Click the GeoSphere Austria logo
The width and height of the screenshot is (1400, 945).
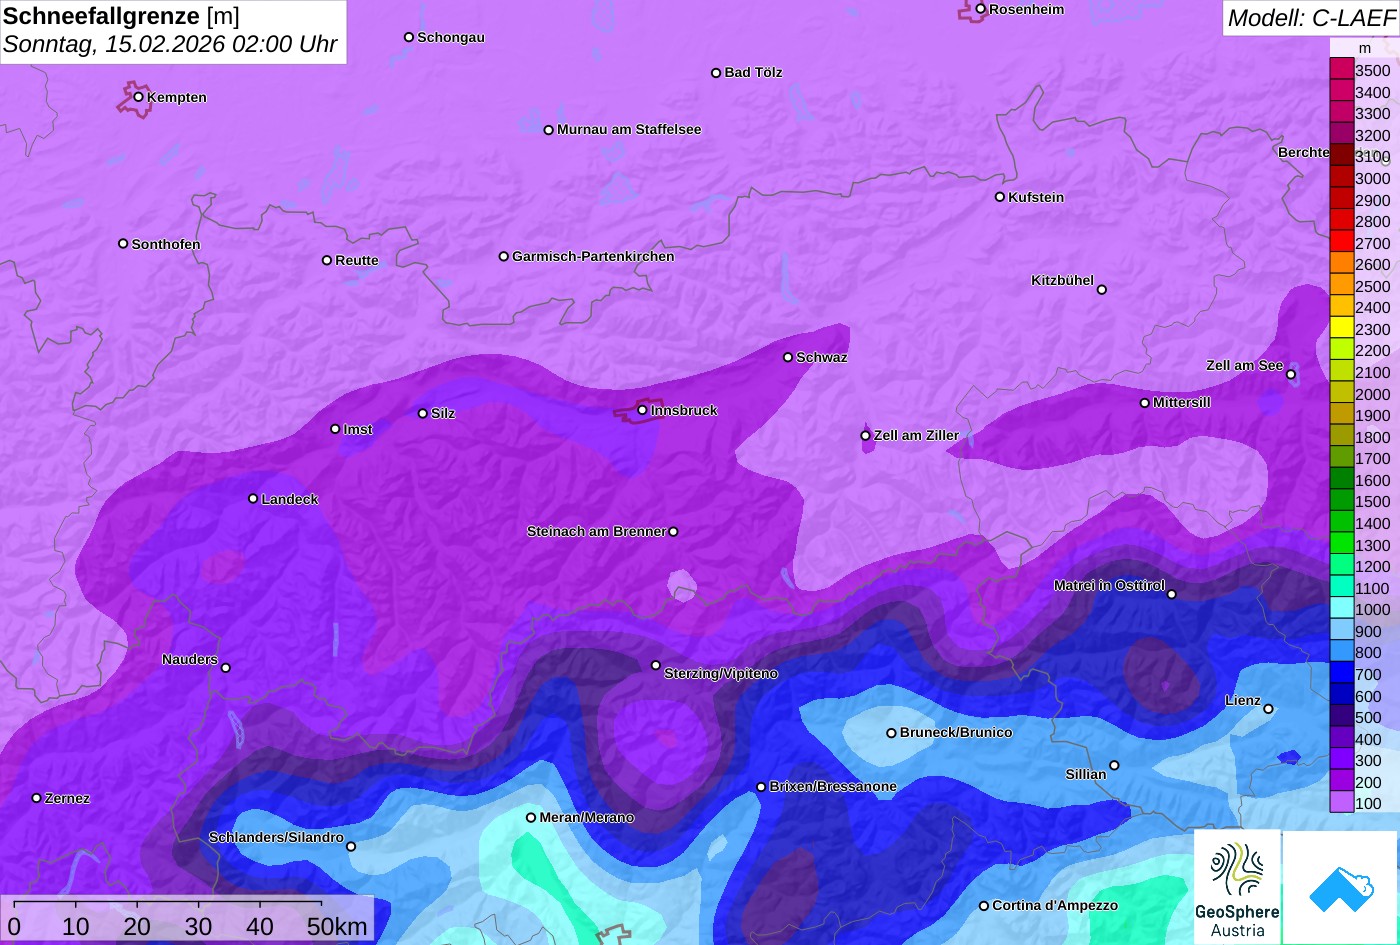pyautogui.click(x=1237, y=886)
